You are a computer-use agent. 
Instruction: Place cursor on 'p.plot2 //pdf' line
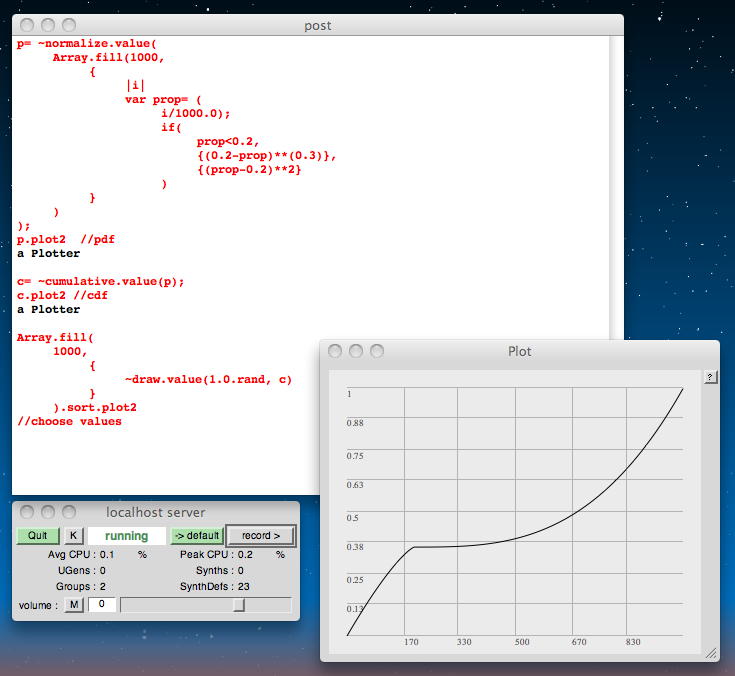(58, 240)
